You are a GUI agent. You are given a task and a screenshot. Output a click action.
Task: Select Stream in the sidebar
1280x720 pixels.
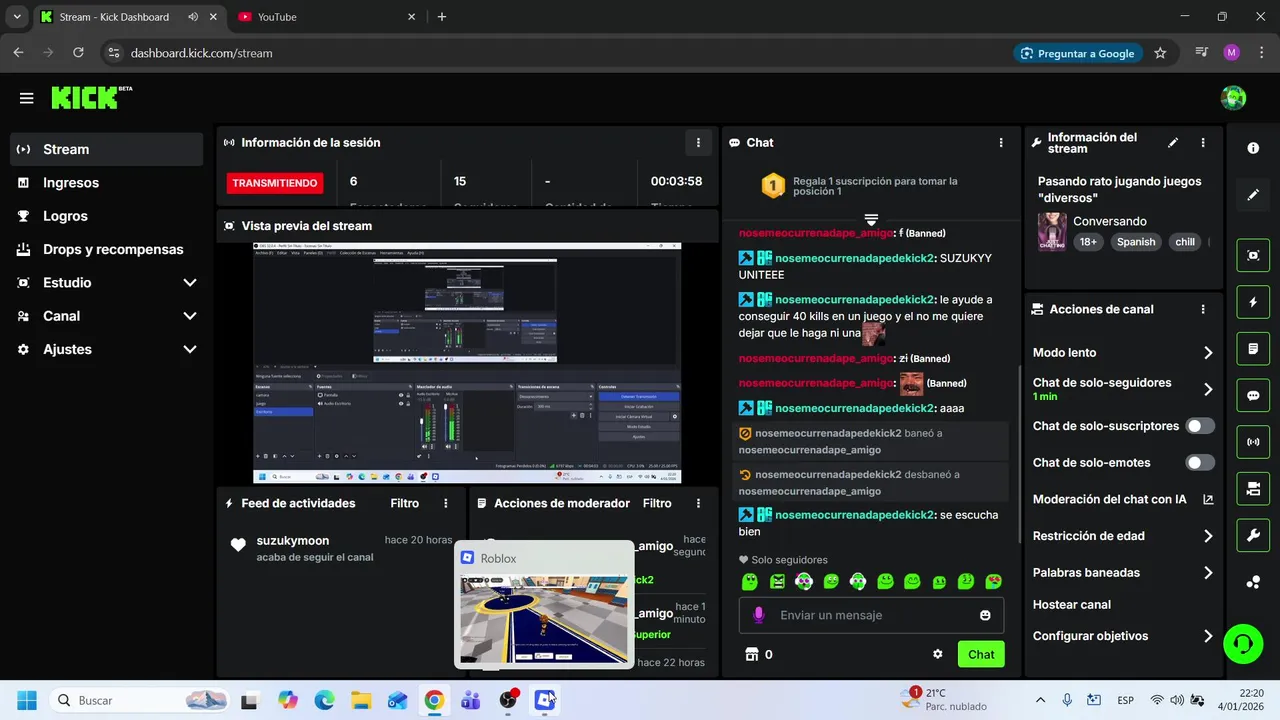pos(106,149)
